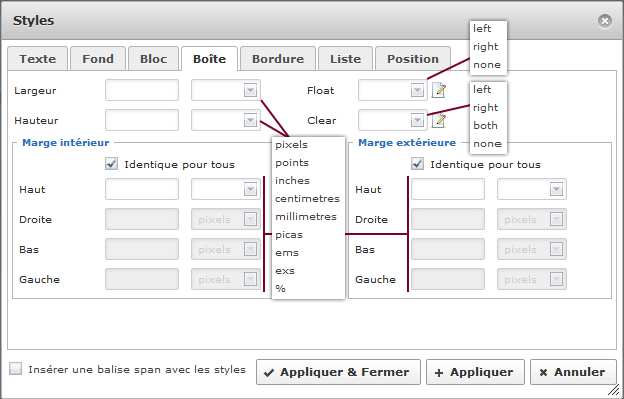Toggle Identique pour tous in Marge extérieure

click(x=417, y=163)
